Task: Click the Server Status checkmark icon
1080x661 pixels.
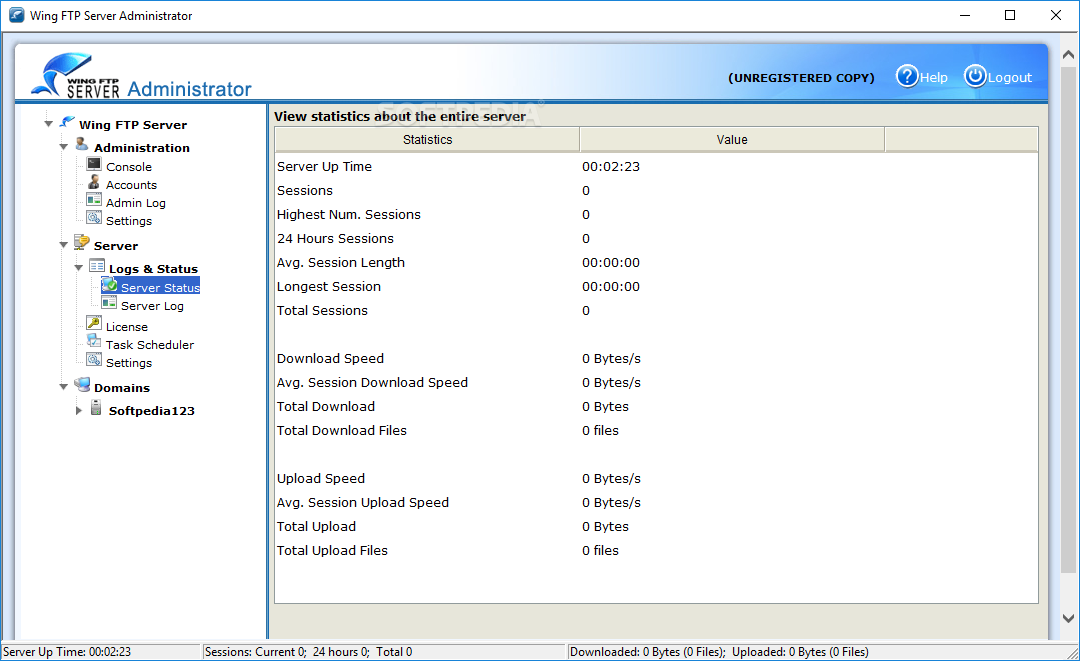Action: click(110, 285)
